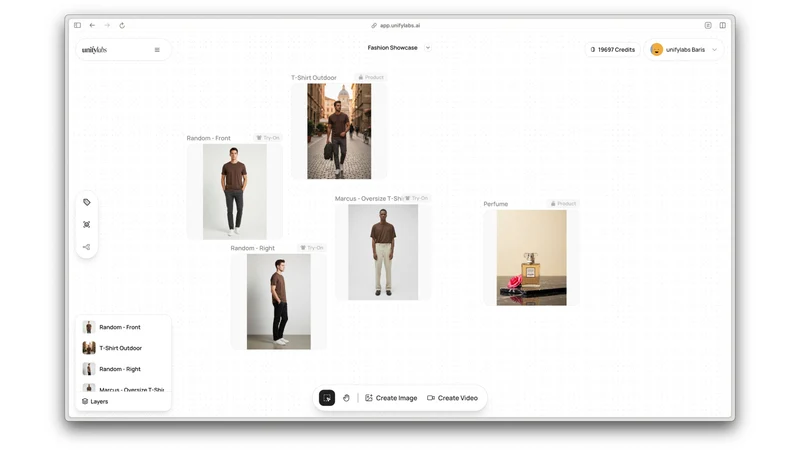Click the T-Shirt Outdoor card title

click(314, 78)
